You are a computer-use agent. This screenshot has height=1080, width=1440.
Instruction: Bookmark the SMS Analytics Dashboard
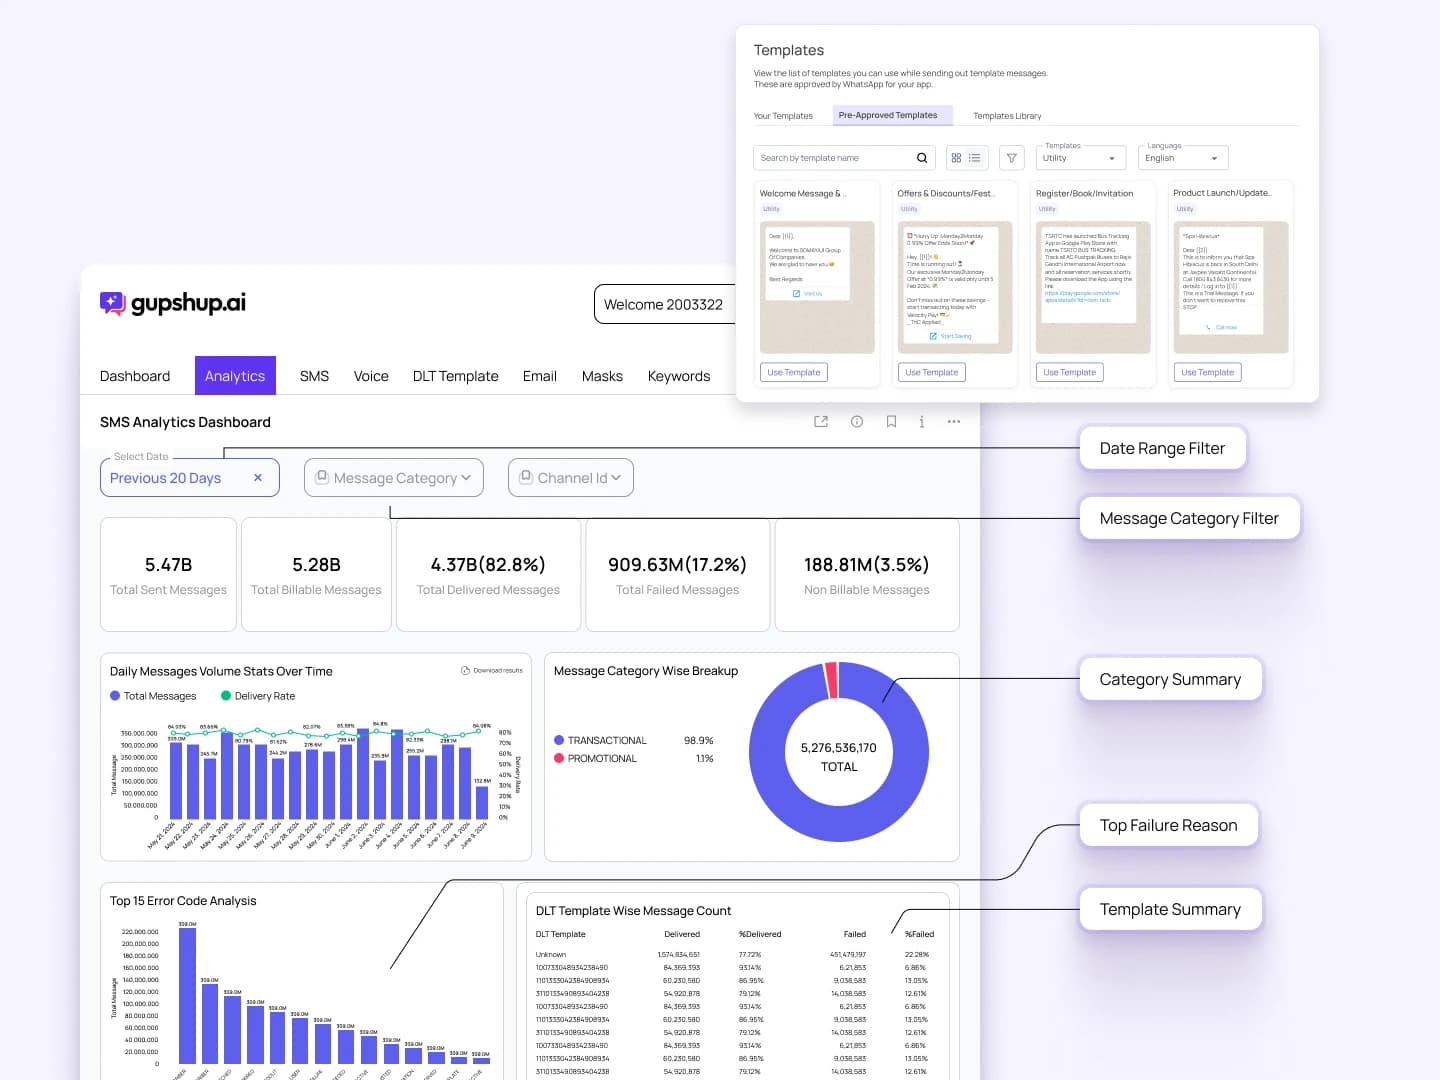click(x=891, y=422)
